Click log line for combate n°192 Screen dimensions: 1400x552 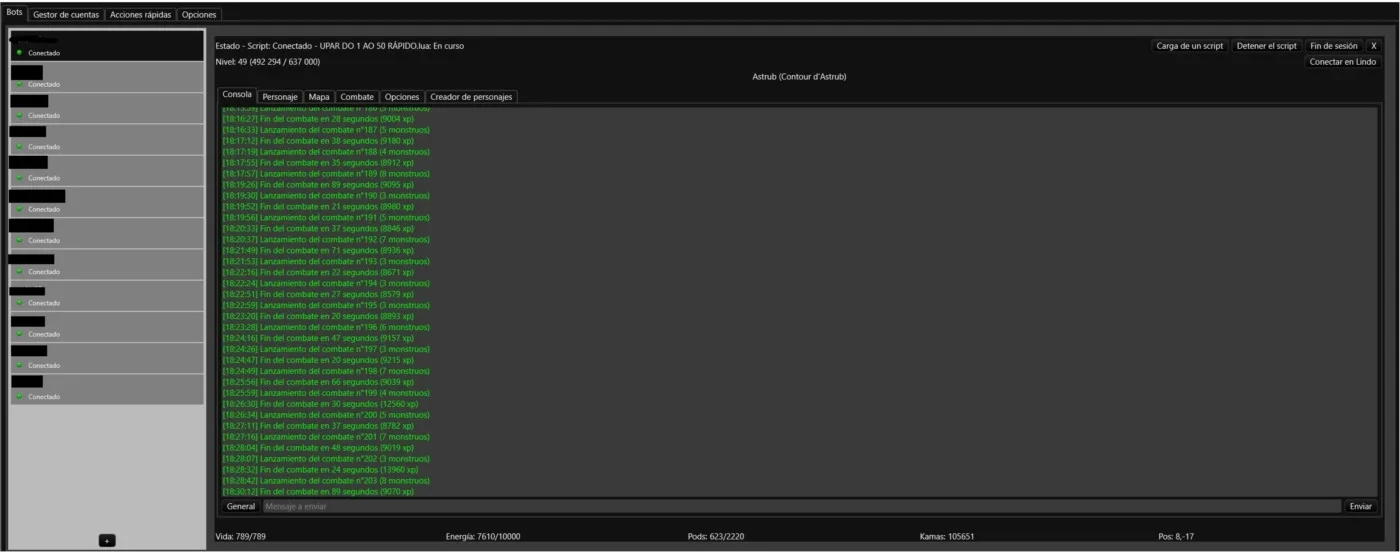click(326, 240)
